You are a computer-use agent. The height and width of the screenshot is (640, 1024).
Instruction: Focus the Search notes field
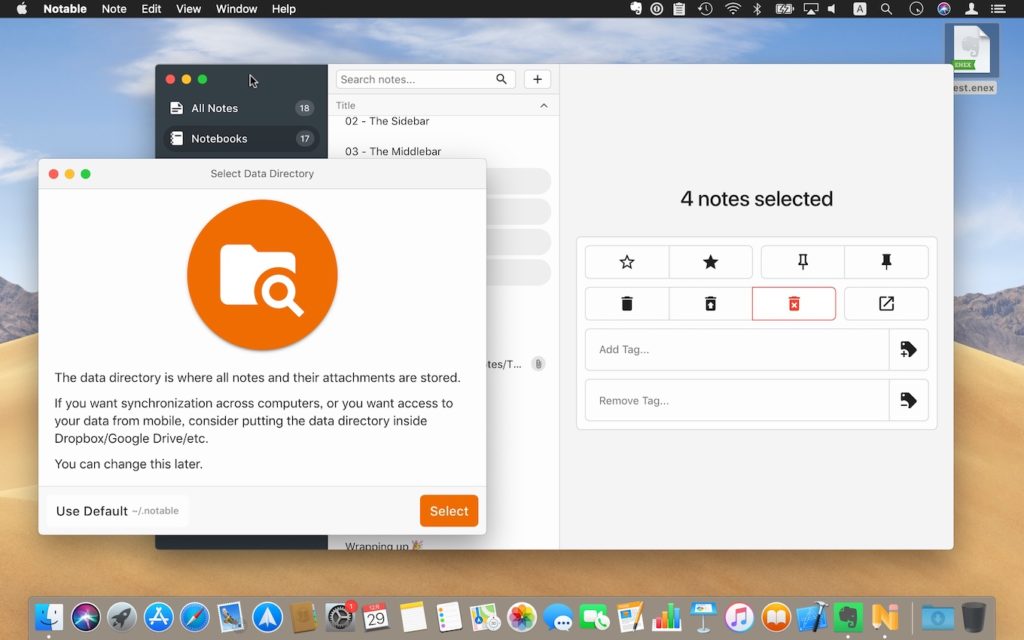[414, 79]
